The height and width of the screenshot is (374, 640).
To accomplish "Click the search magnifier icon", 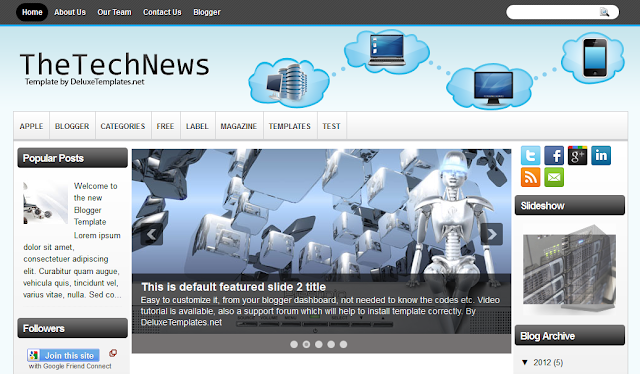I will 604,12.
